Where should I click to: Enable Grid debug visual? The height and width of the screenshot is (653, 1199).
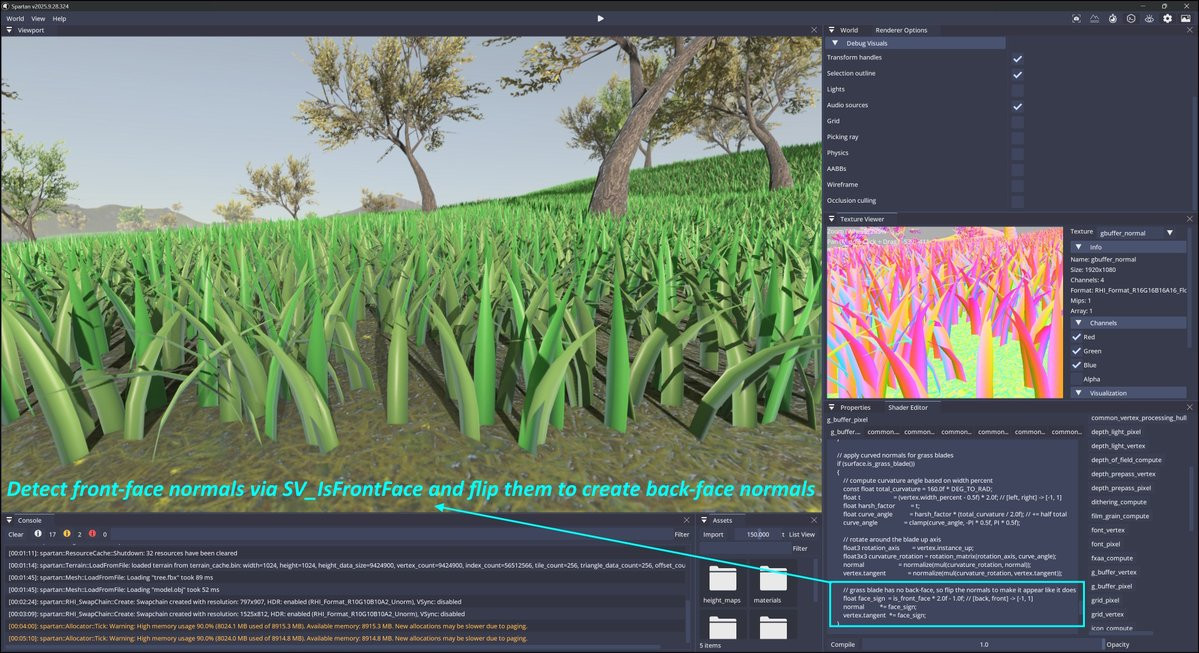[1017, 122]
